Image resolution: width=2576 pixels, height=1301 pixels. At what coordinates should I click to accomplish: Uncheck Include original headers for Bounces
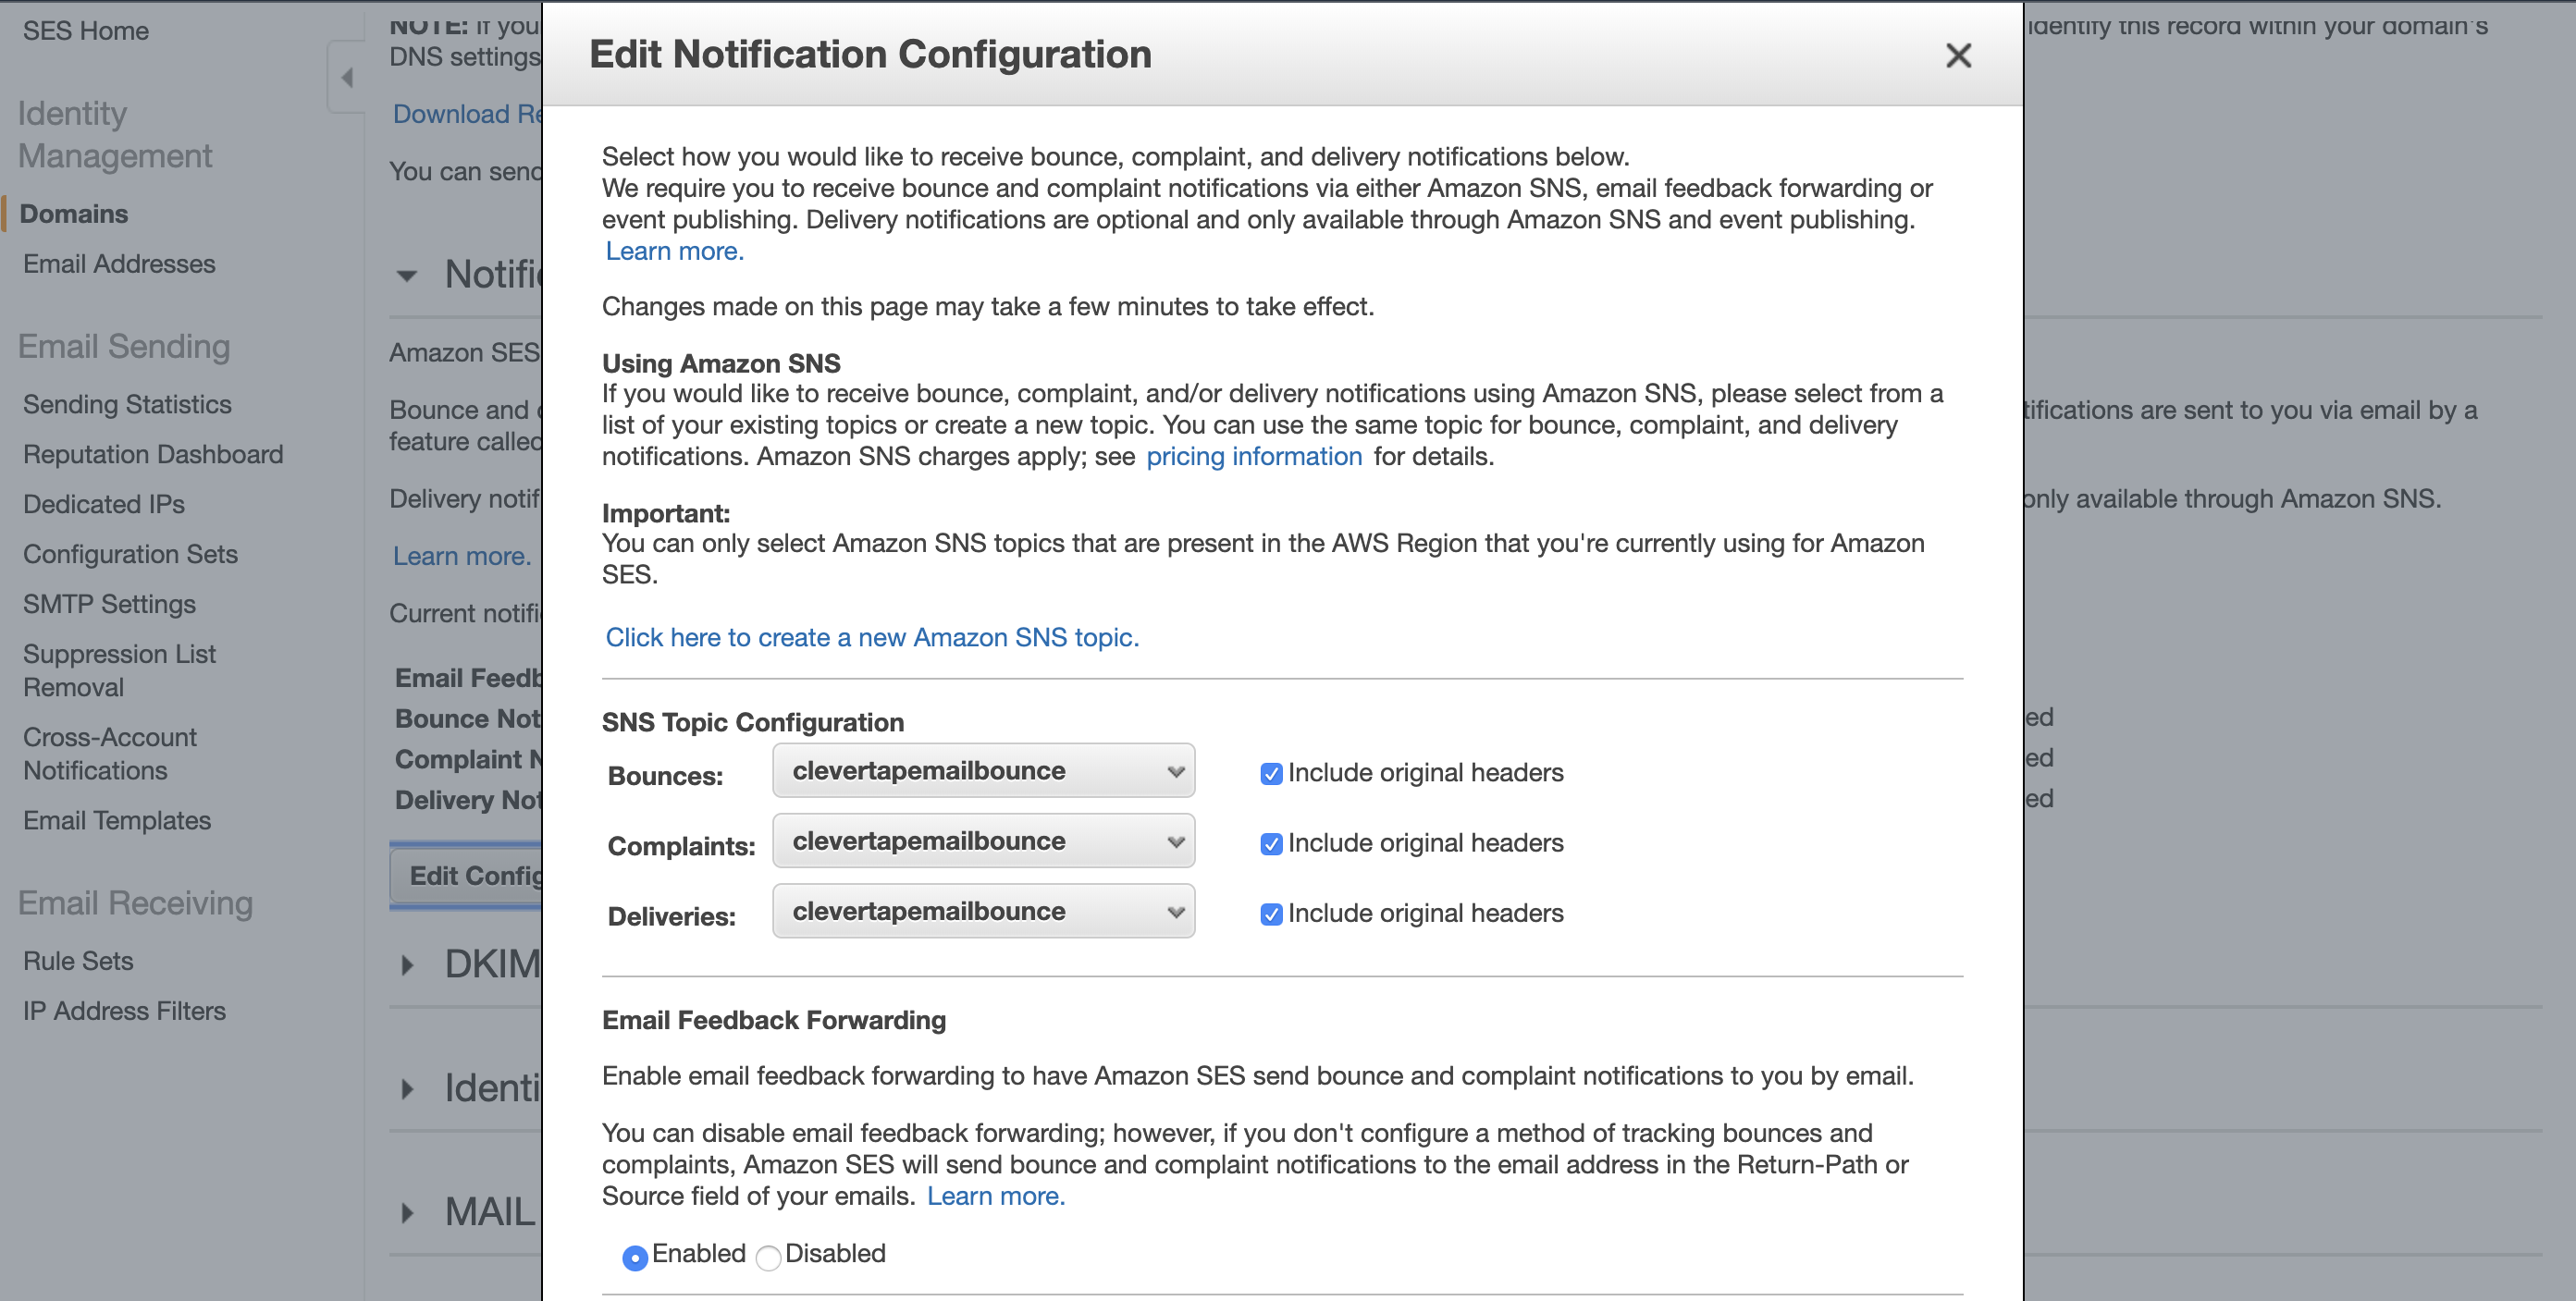[1270, 774]
